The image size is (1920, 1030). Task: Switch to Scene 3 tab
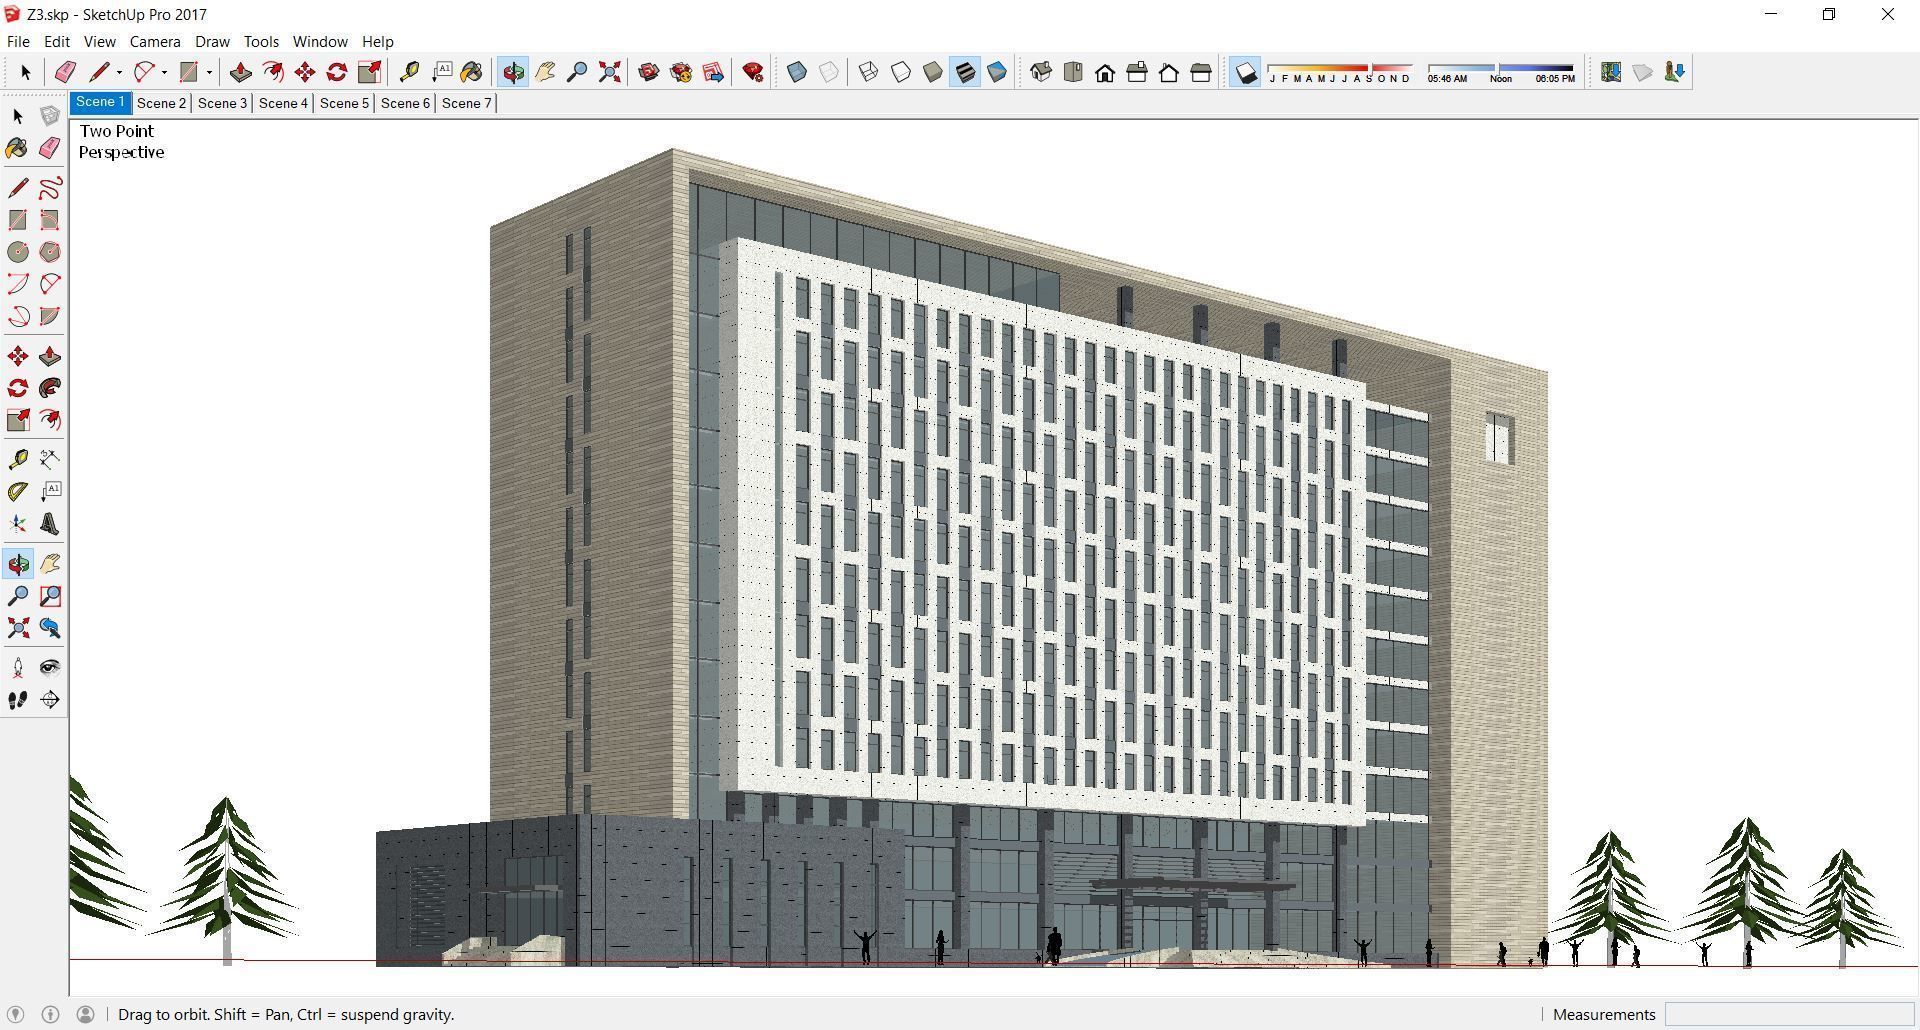pyautogui.click(x=222, y=103)
